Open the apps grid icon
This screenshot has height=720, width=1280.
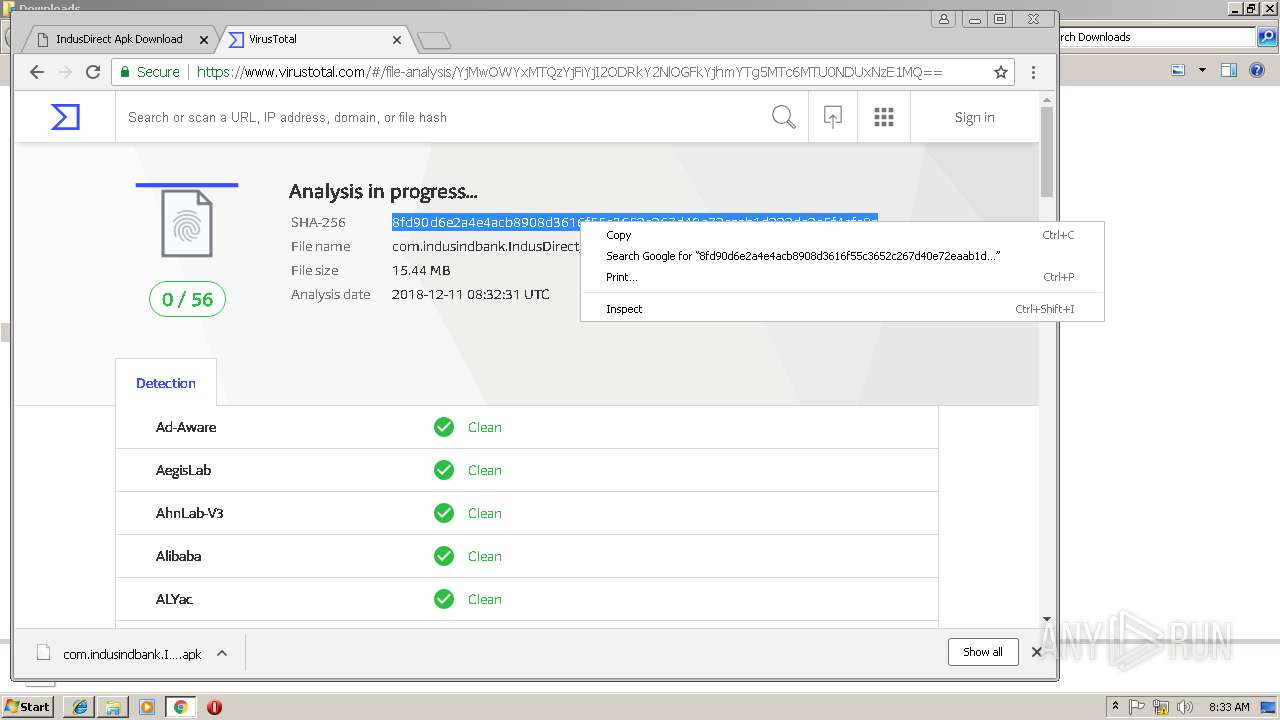(x=884, y=117)
